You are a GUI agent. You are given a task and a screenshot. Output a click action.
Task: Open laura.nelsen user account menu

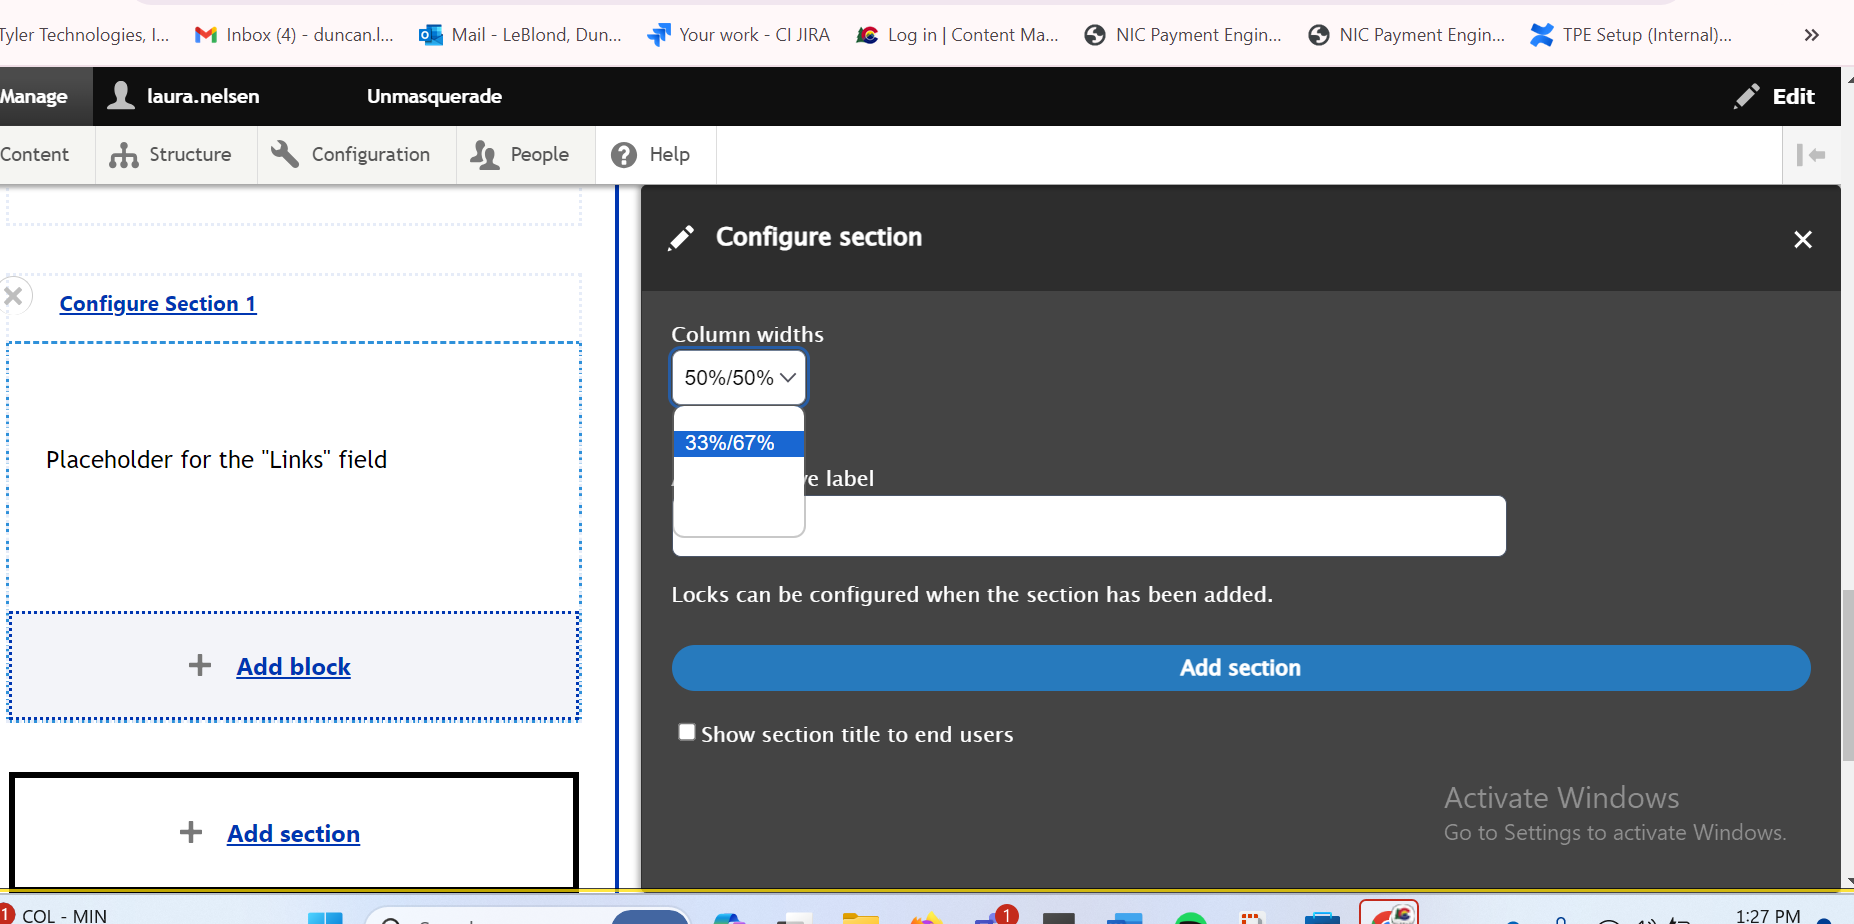pos(184,97)
